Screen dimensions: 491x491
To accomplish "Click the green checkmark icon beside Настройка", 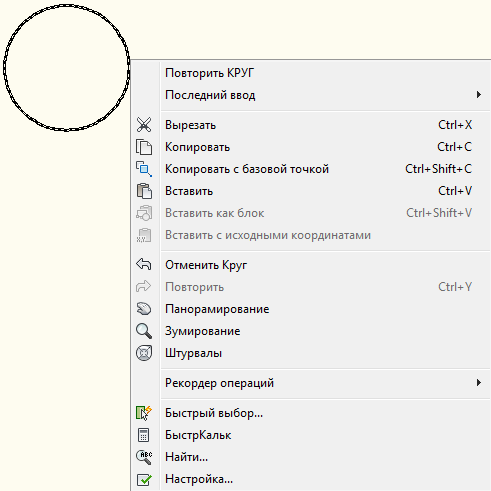I will [x=144, y=480].
